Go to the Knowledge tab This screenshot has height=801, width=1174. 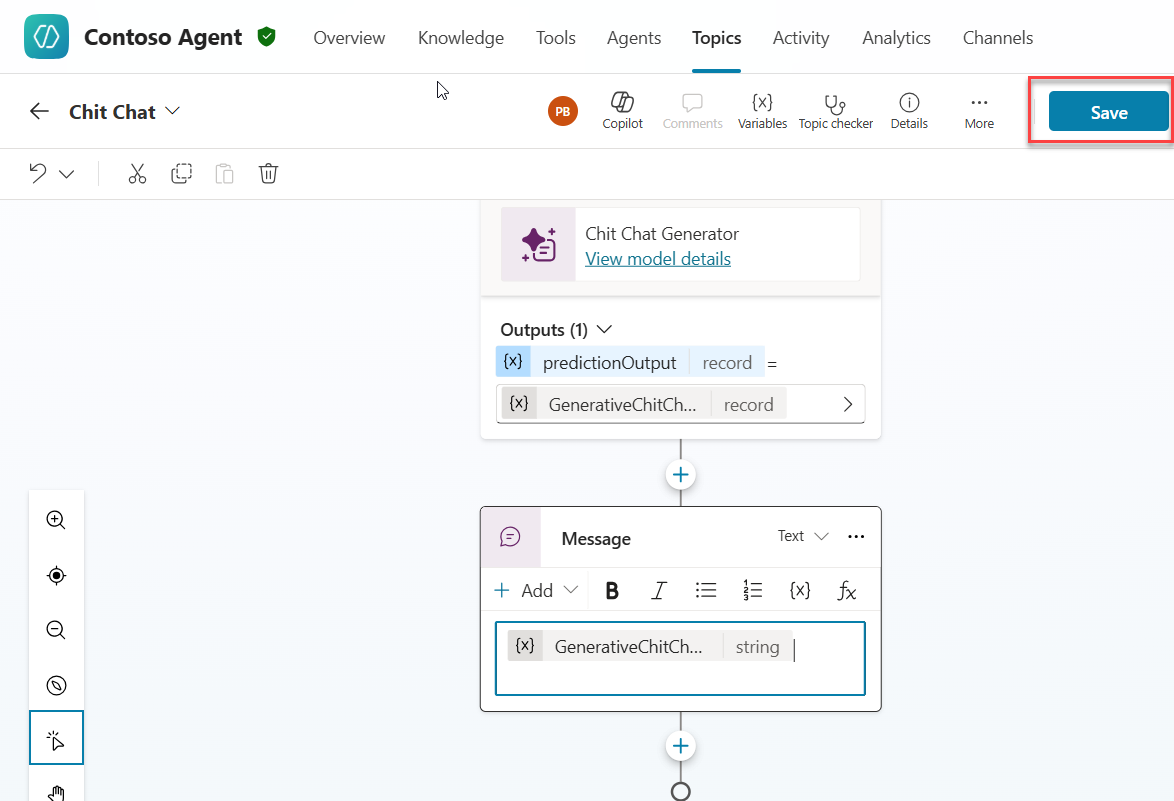coord(460,38)
